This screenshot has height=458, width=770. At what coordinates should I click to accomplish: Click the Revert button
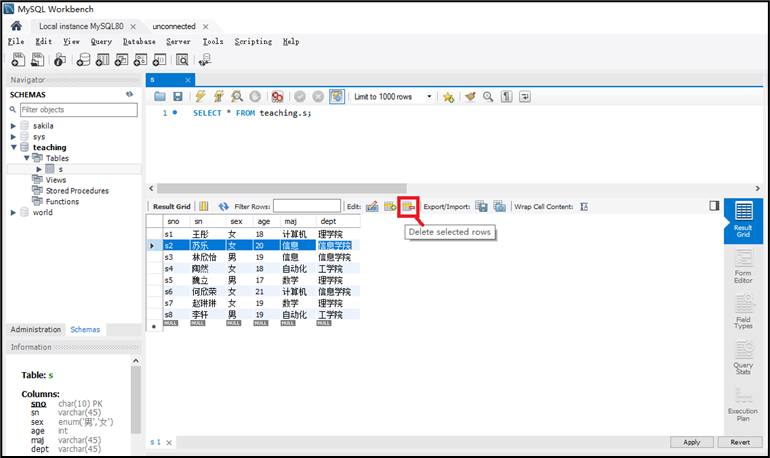(740, 442)
